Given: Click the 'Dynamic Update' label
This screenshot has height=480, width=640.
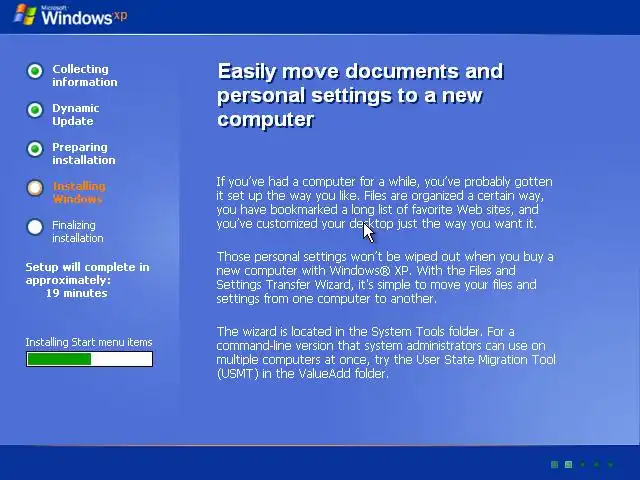Looking at the screenshot, I should tap(76, 115).
